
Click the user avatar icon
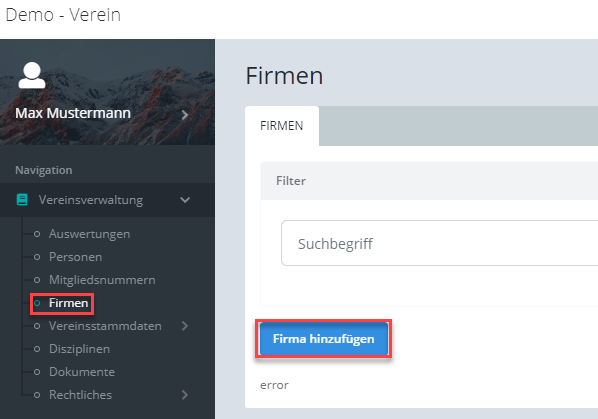[x=32, y=75]
